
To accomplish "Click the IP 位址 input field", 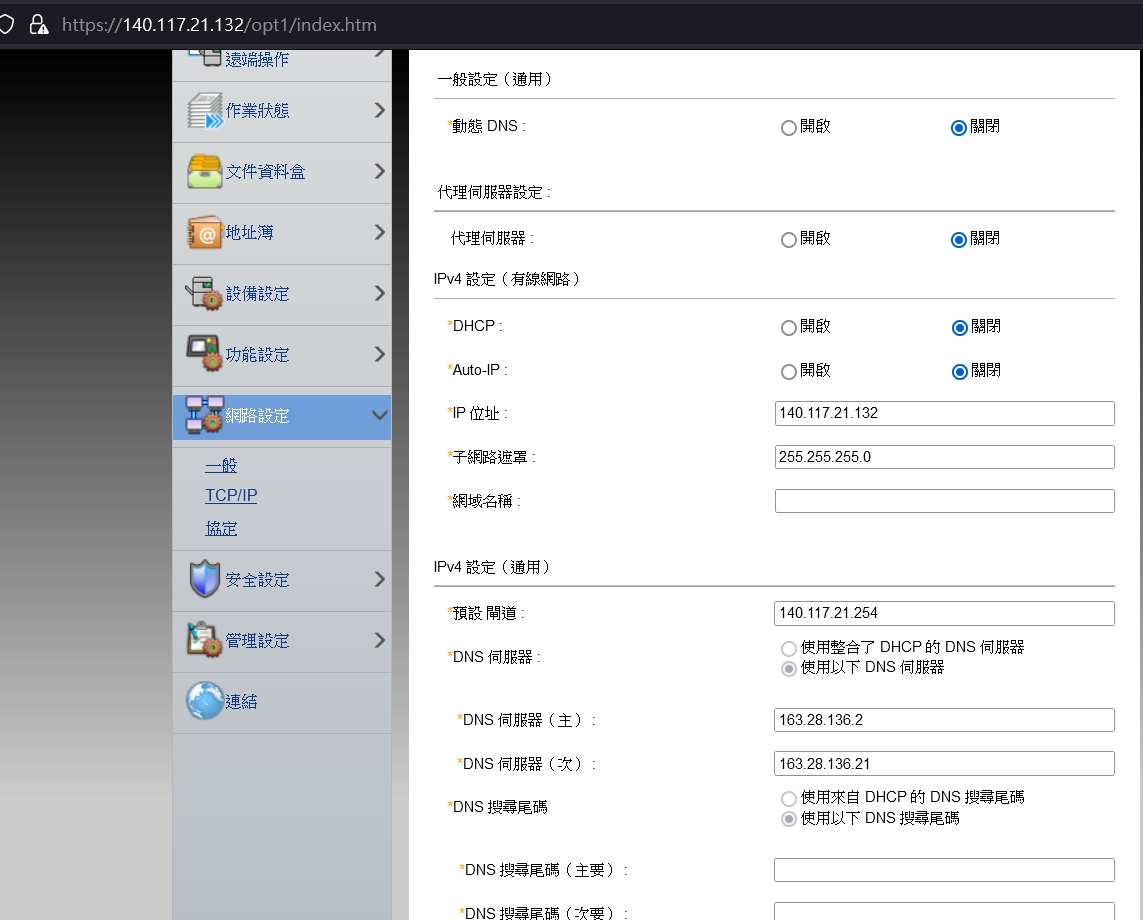I will (x=945, y=413).
